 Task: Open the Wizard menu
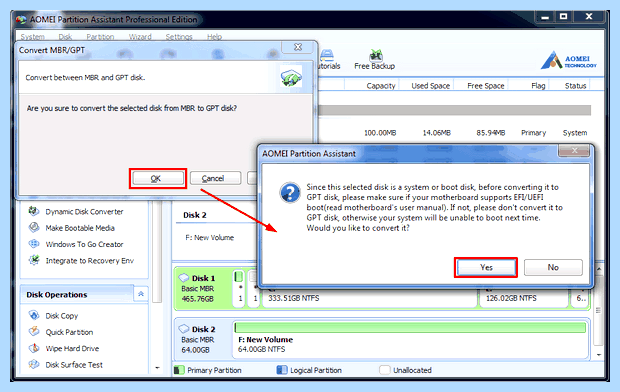click(x=140, y=37)
